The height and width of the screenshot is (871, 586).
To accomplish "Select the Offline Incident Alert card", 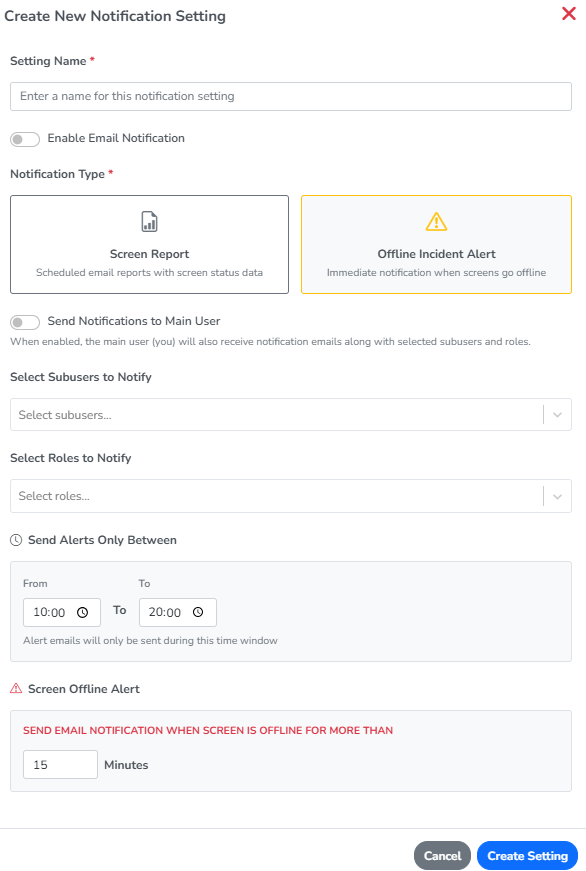I will (x=436, y=244).
